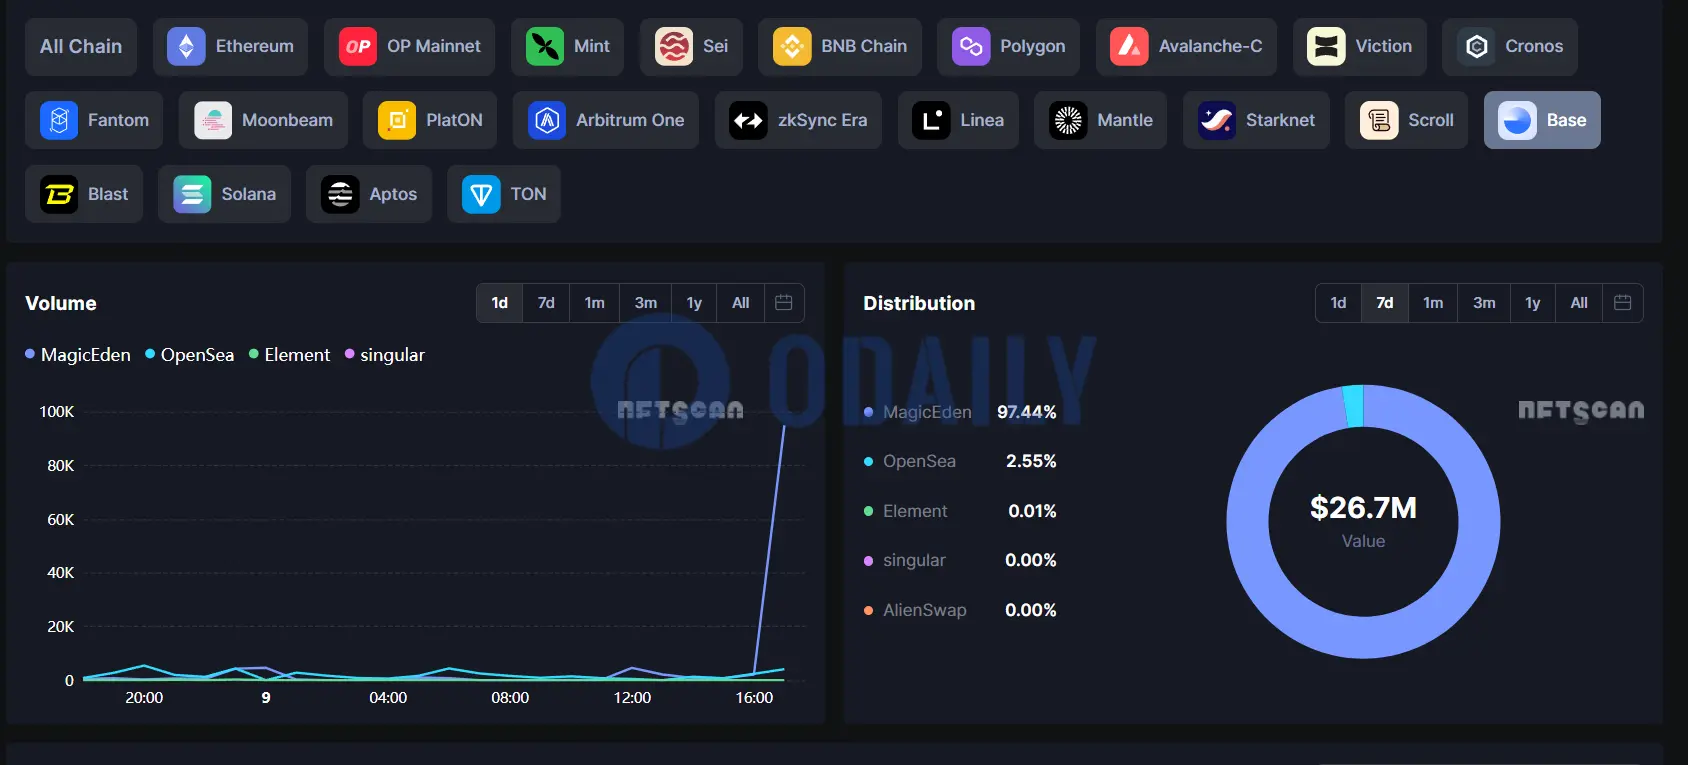The height and width of the screenshot is (765, 1688).
Task: Click the BNB Chain yellow logo
Action: coord(792,46)
